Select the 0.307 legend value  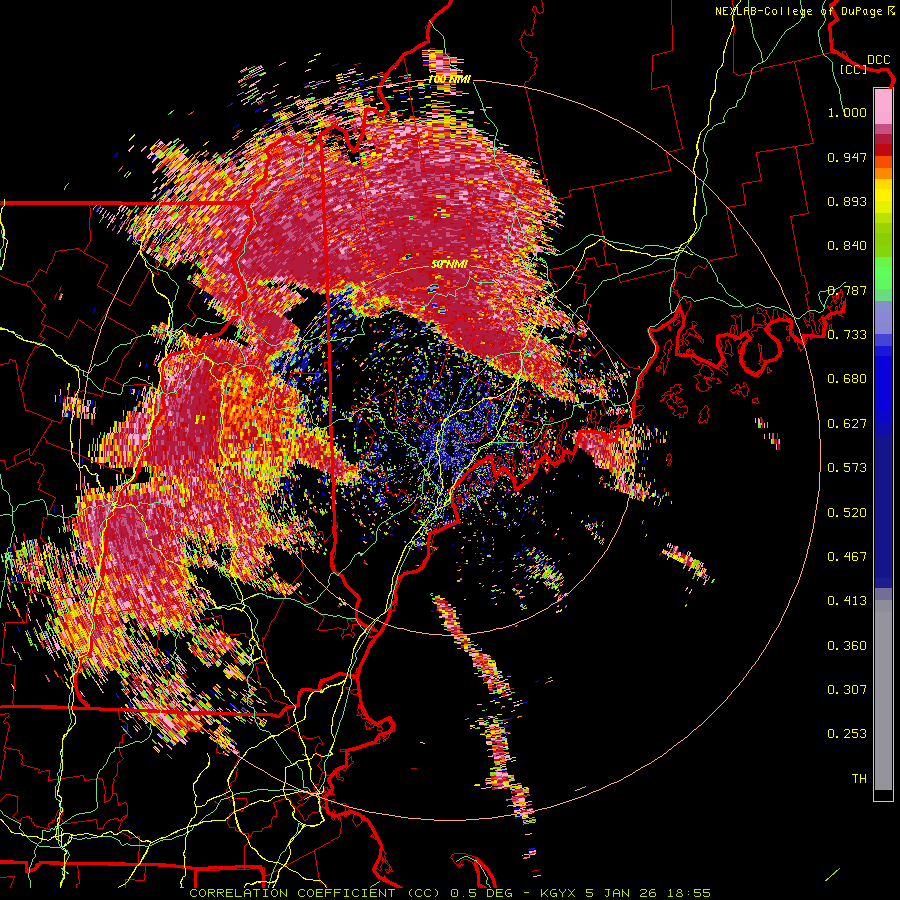847,690
